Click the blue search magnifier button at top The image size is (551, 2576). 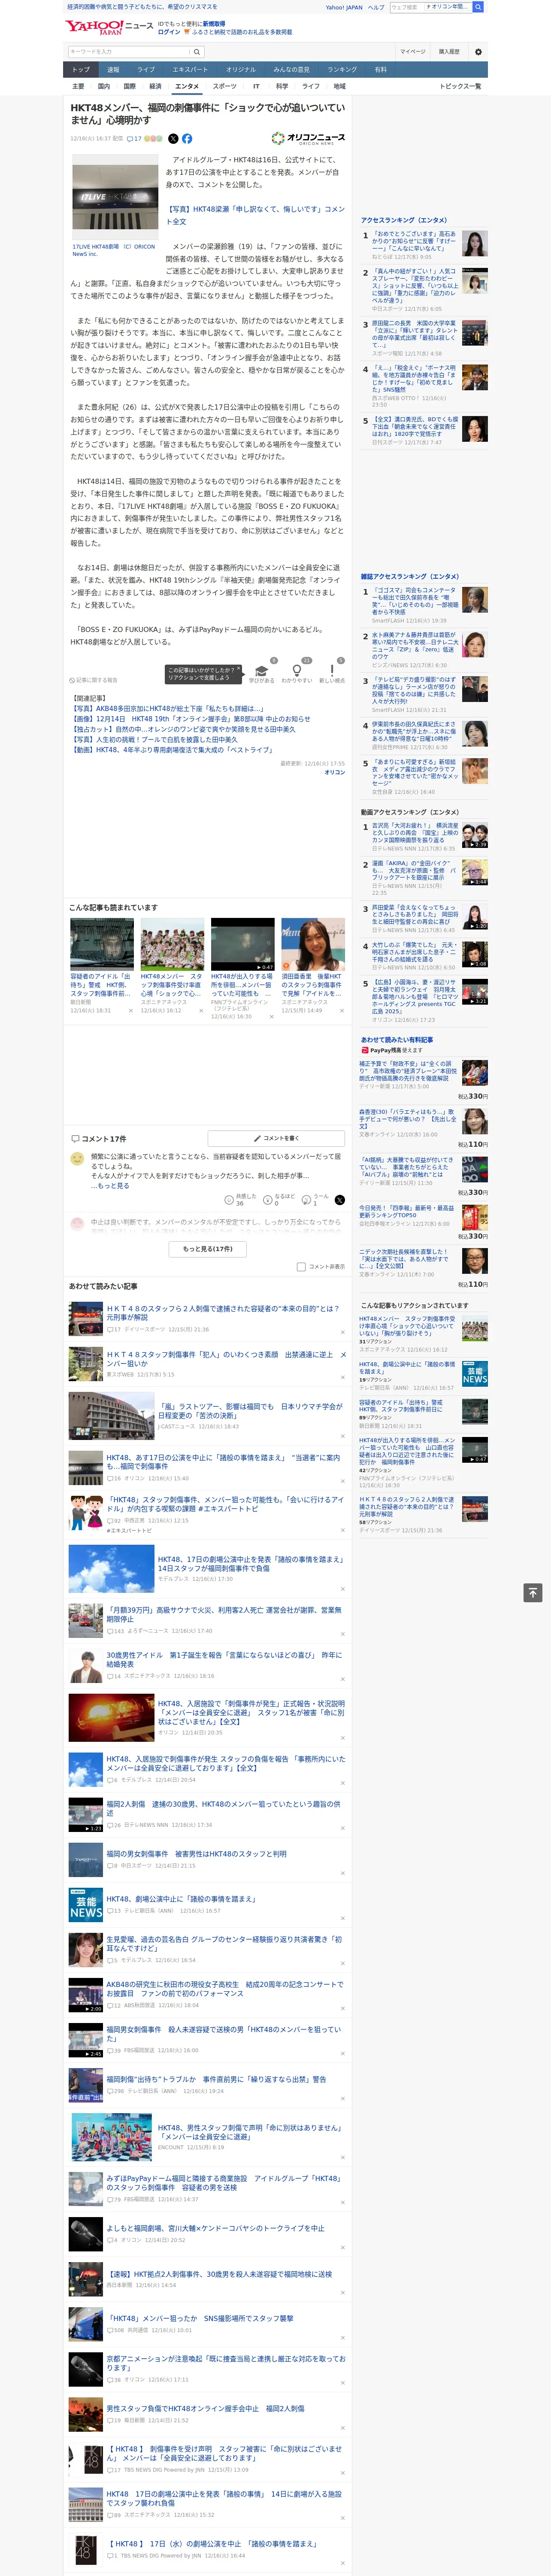[x=478, y=7]
